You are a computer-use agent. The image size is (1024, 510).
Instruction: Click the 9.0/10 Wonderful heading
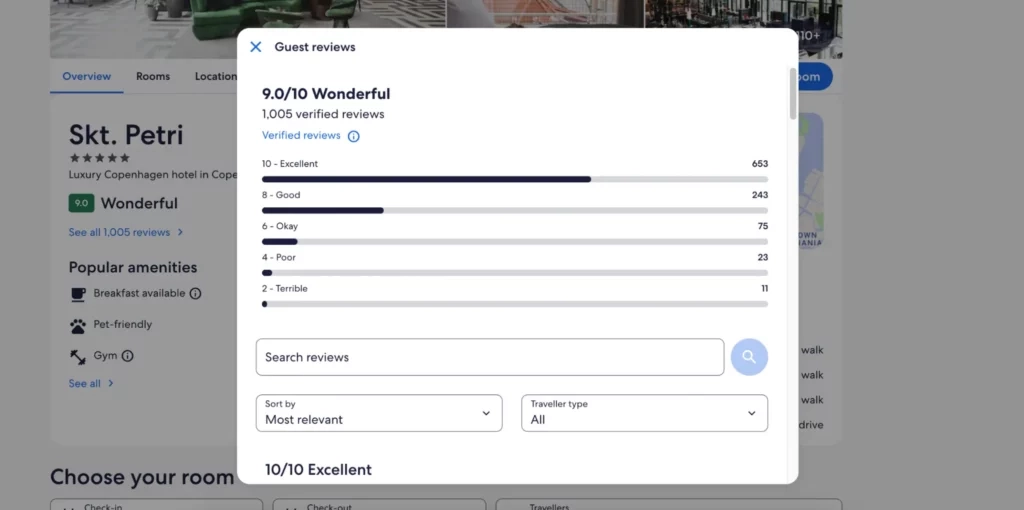coord(326,93)
